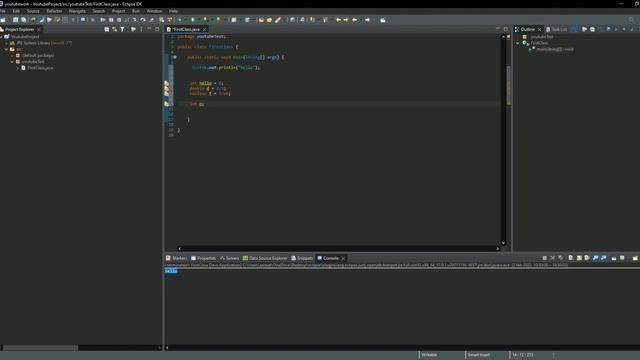Click the Filter funnel icon in Project Explorer

[x=122, y=29]
